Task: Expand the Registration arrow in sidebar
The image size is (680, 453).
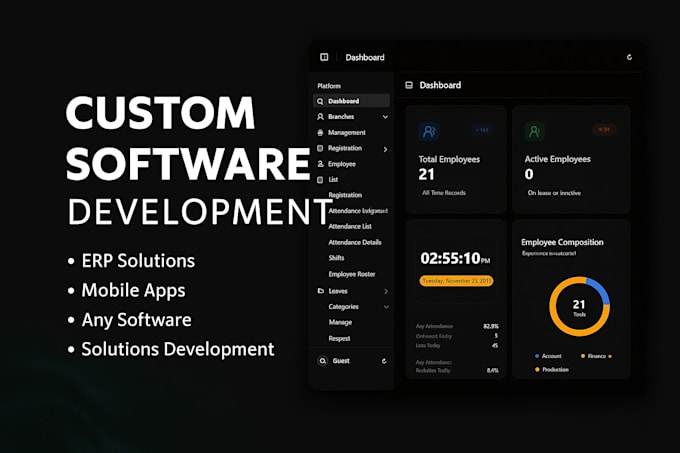Action: click(385, 150)
